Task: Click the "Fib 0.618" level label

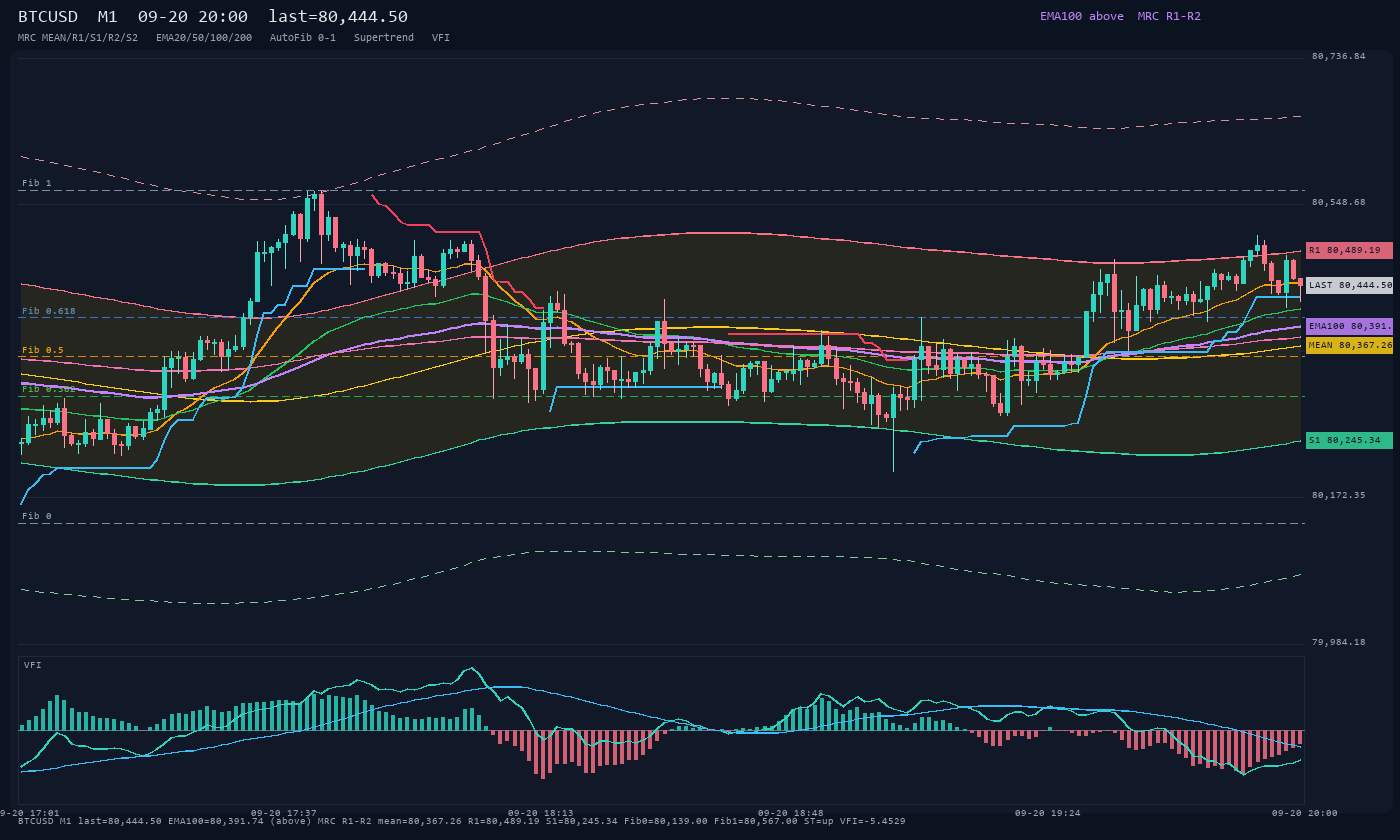Action: [49, 311]
